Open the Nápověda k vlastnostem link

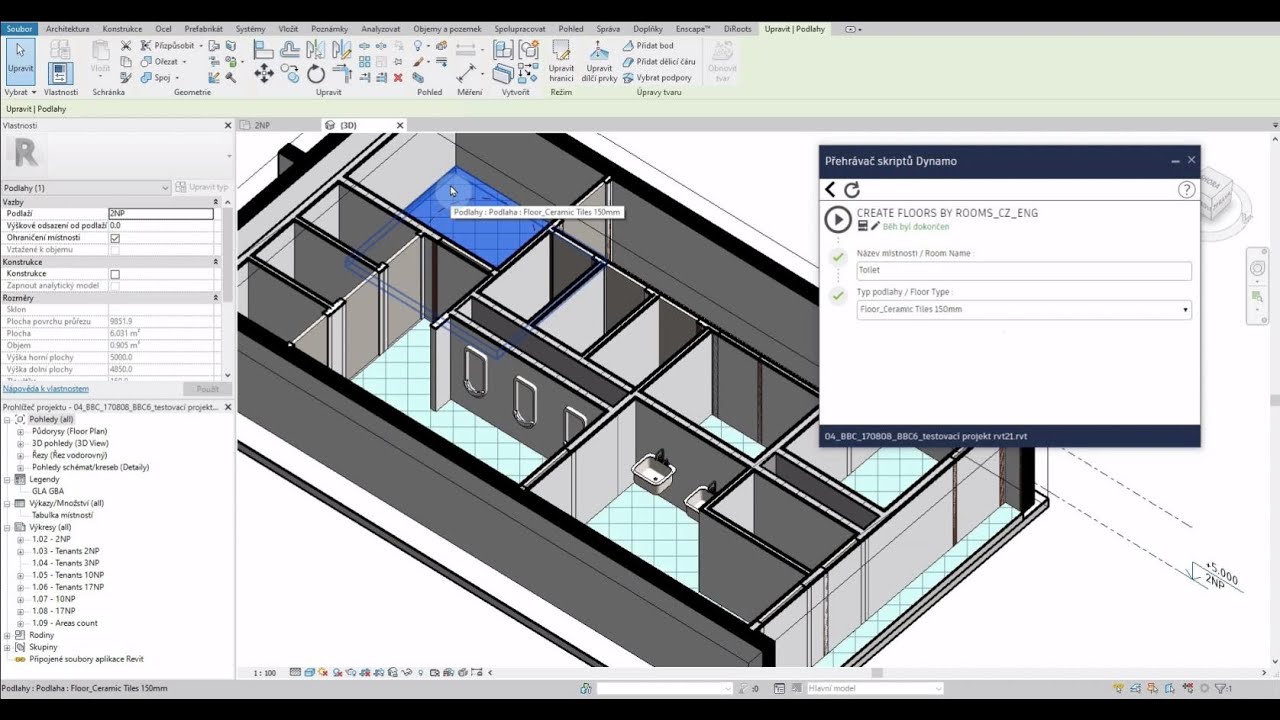(46, 389)
